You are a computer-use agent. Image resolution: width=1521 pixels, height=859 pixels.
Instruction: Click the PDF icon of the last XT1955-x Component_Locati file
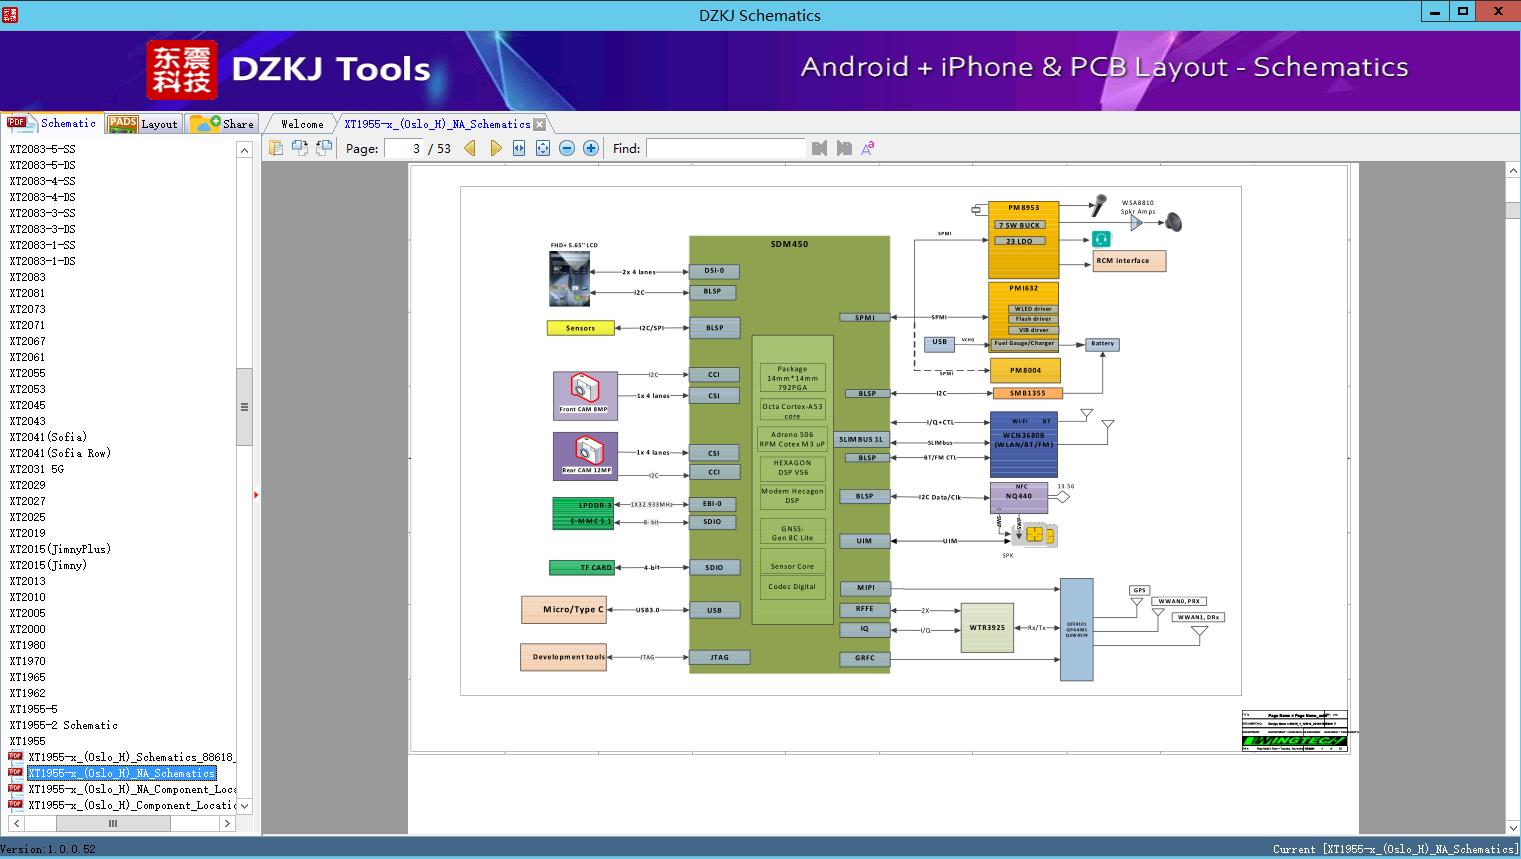coord(15,805)
